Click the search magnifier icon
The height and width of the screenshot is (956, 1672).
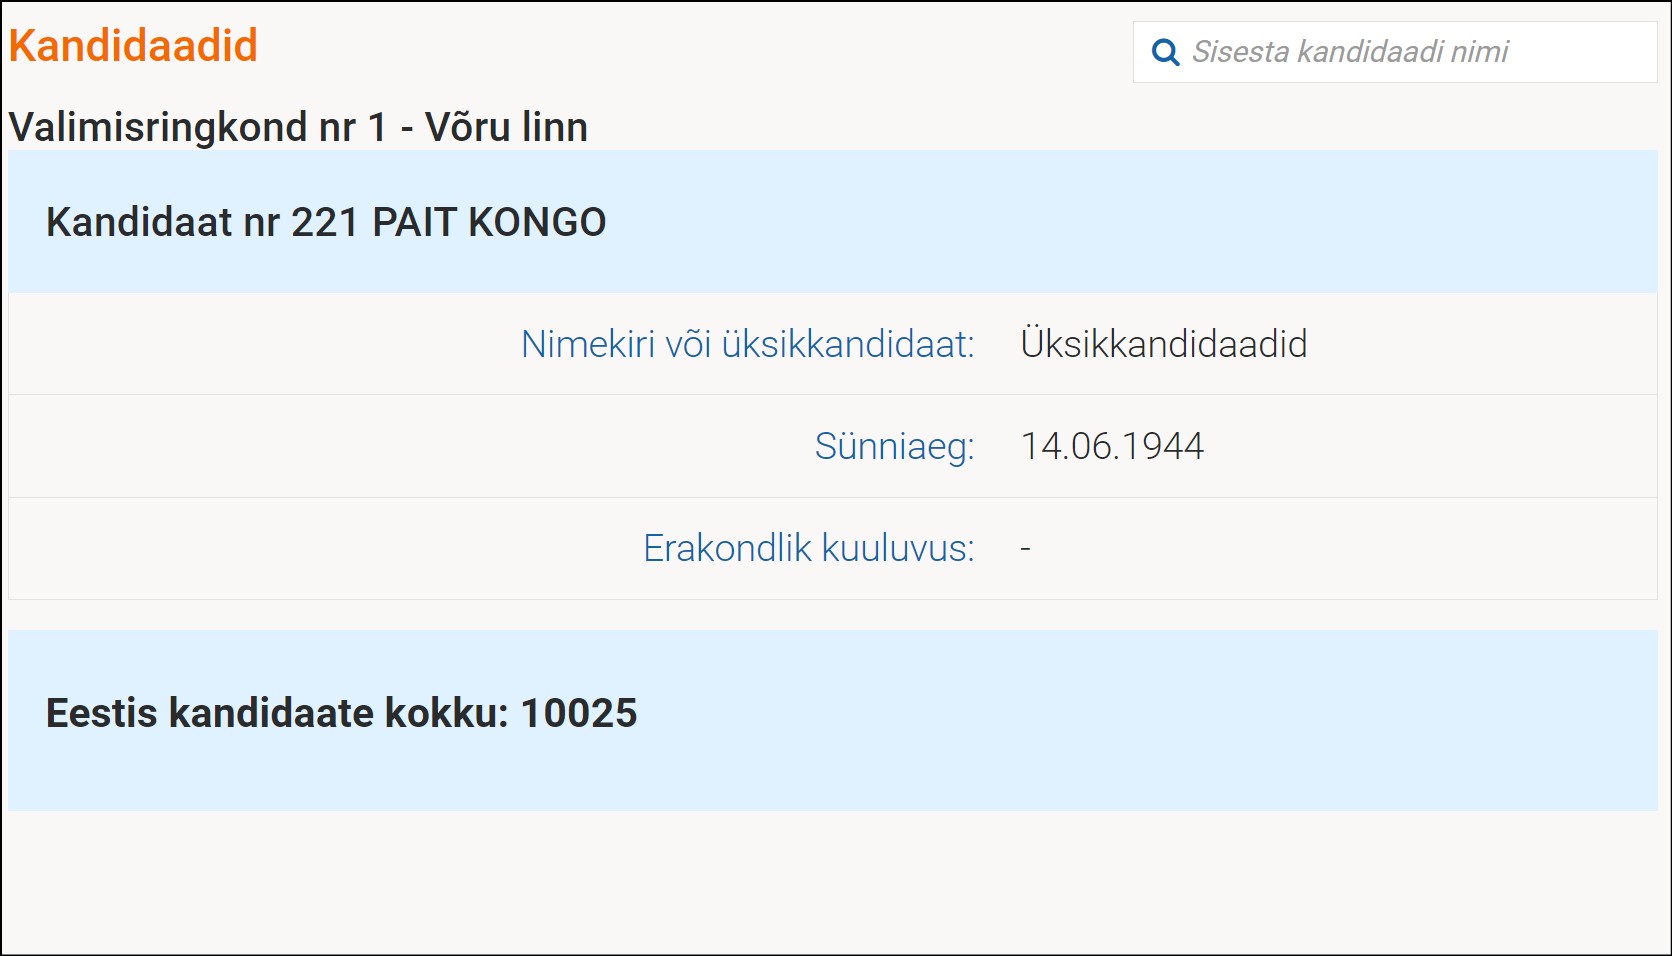tap(1165, 52)
